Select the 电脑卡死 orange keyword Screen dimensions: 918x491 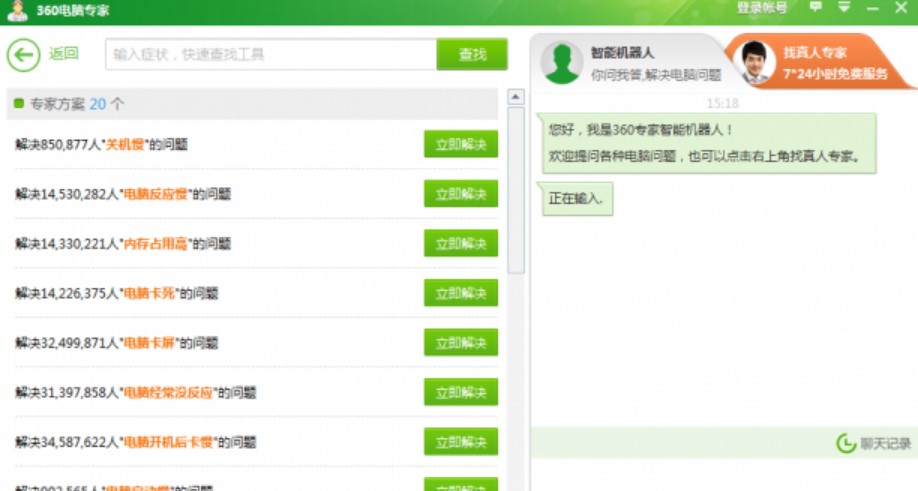149,293
